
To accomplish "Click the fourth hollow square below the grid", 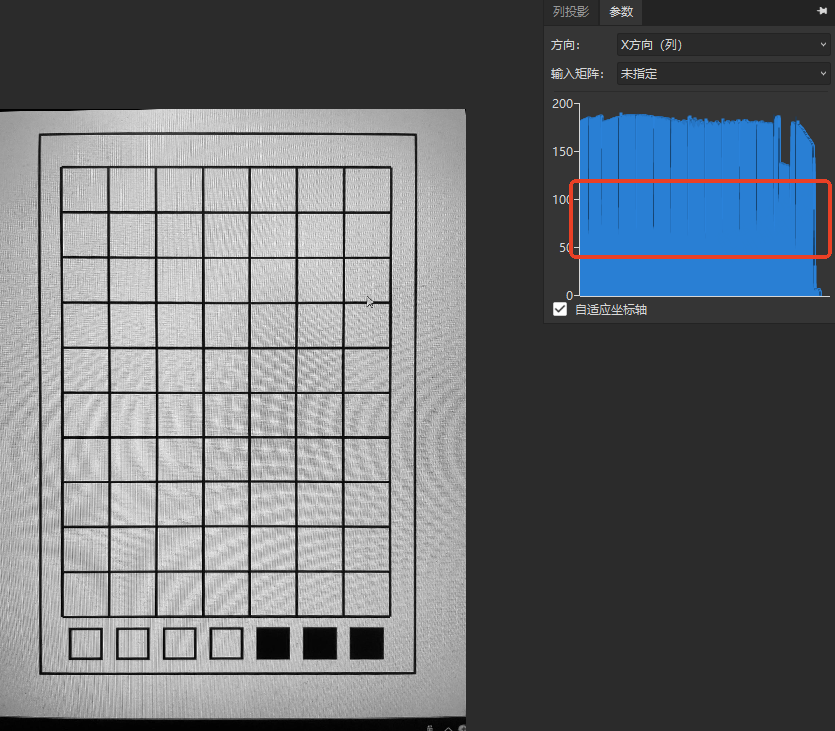I will pyautogui.click(x=226, y=643).
